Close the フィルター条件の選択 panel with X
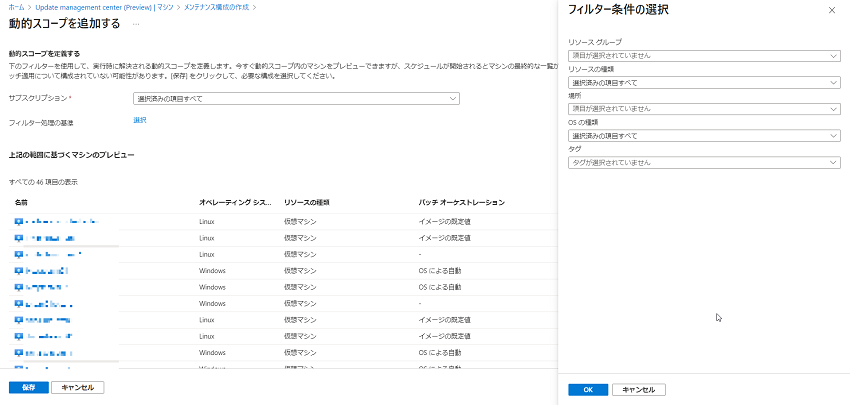The image size is (850, 405). pyautogui.click(x=832, y=10)
